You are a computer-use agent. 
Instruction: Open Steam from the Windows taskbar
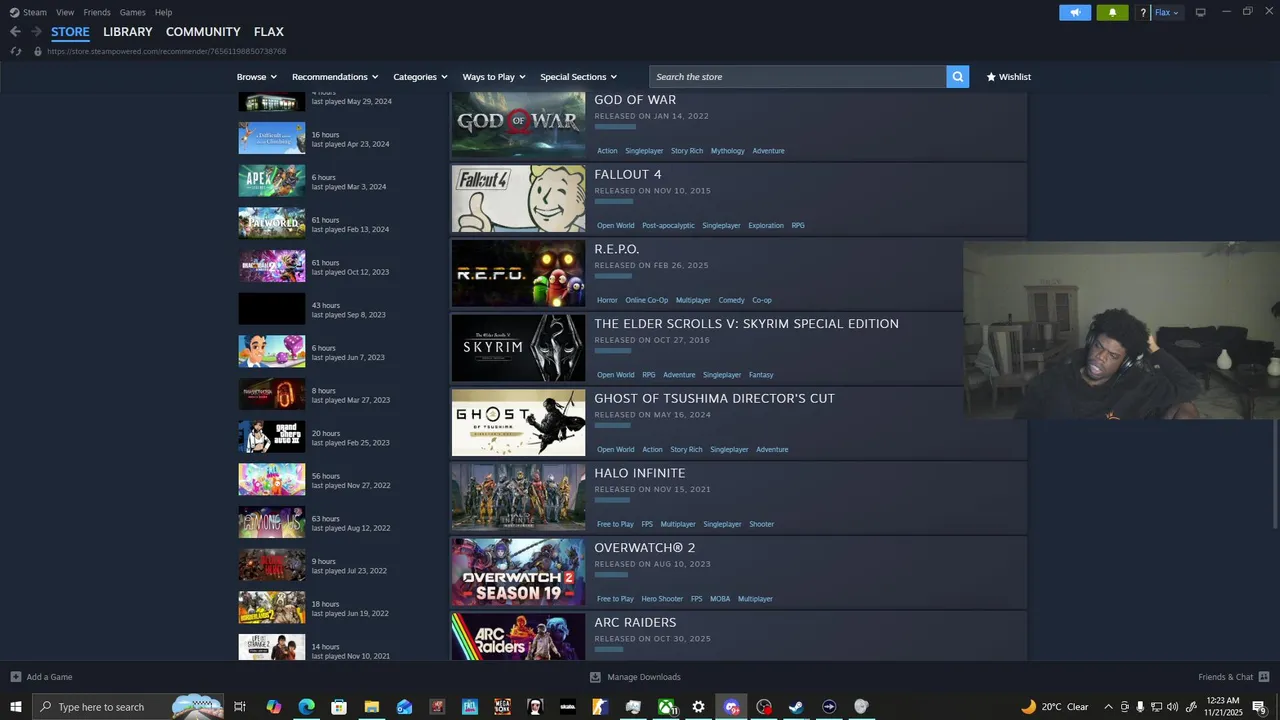(x=796, y=707)
